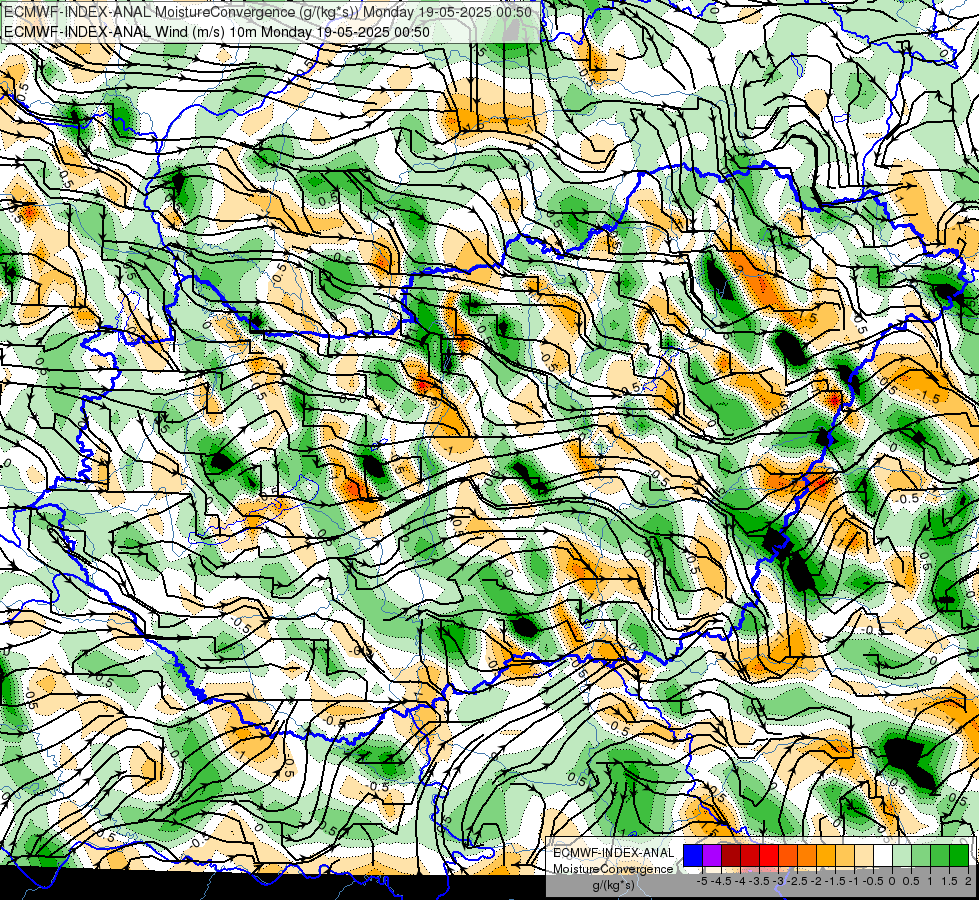The image size is (979, 900).
Task: Click the legend tick label -3.5
Action: click(759, 881)
